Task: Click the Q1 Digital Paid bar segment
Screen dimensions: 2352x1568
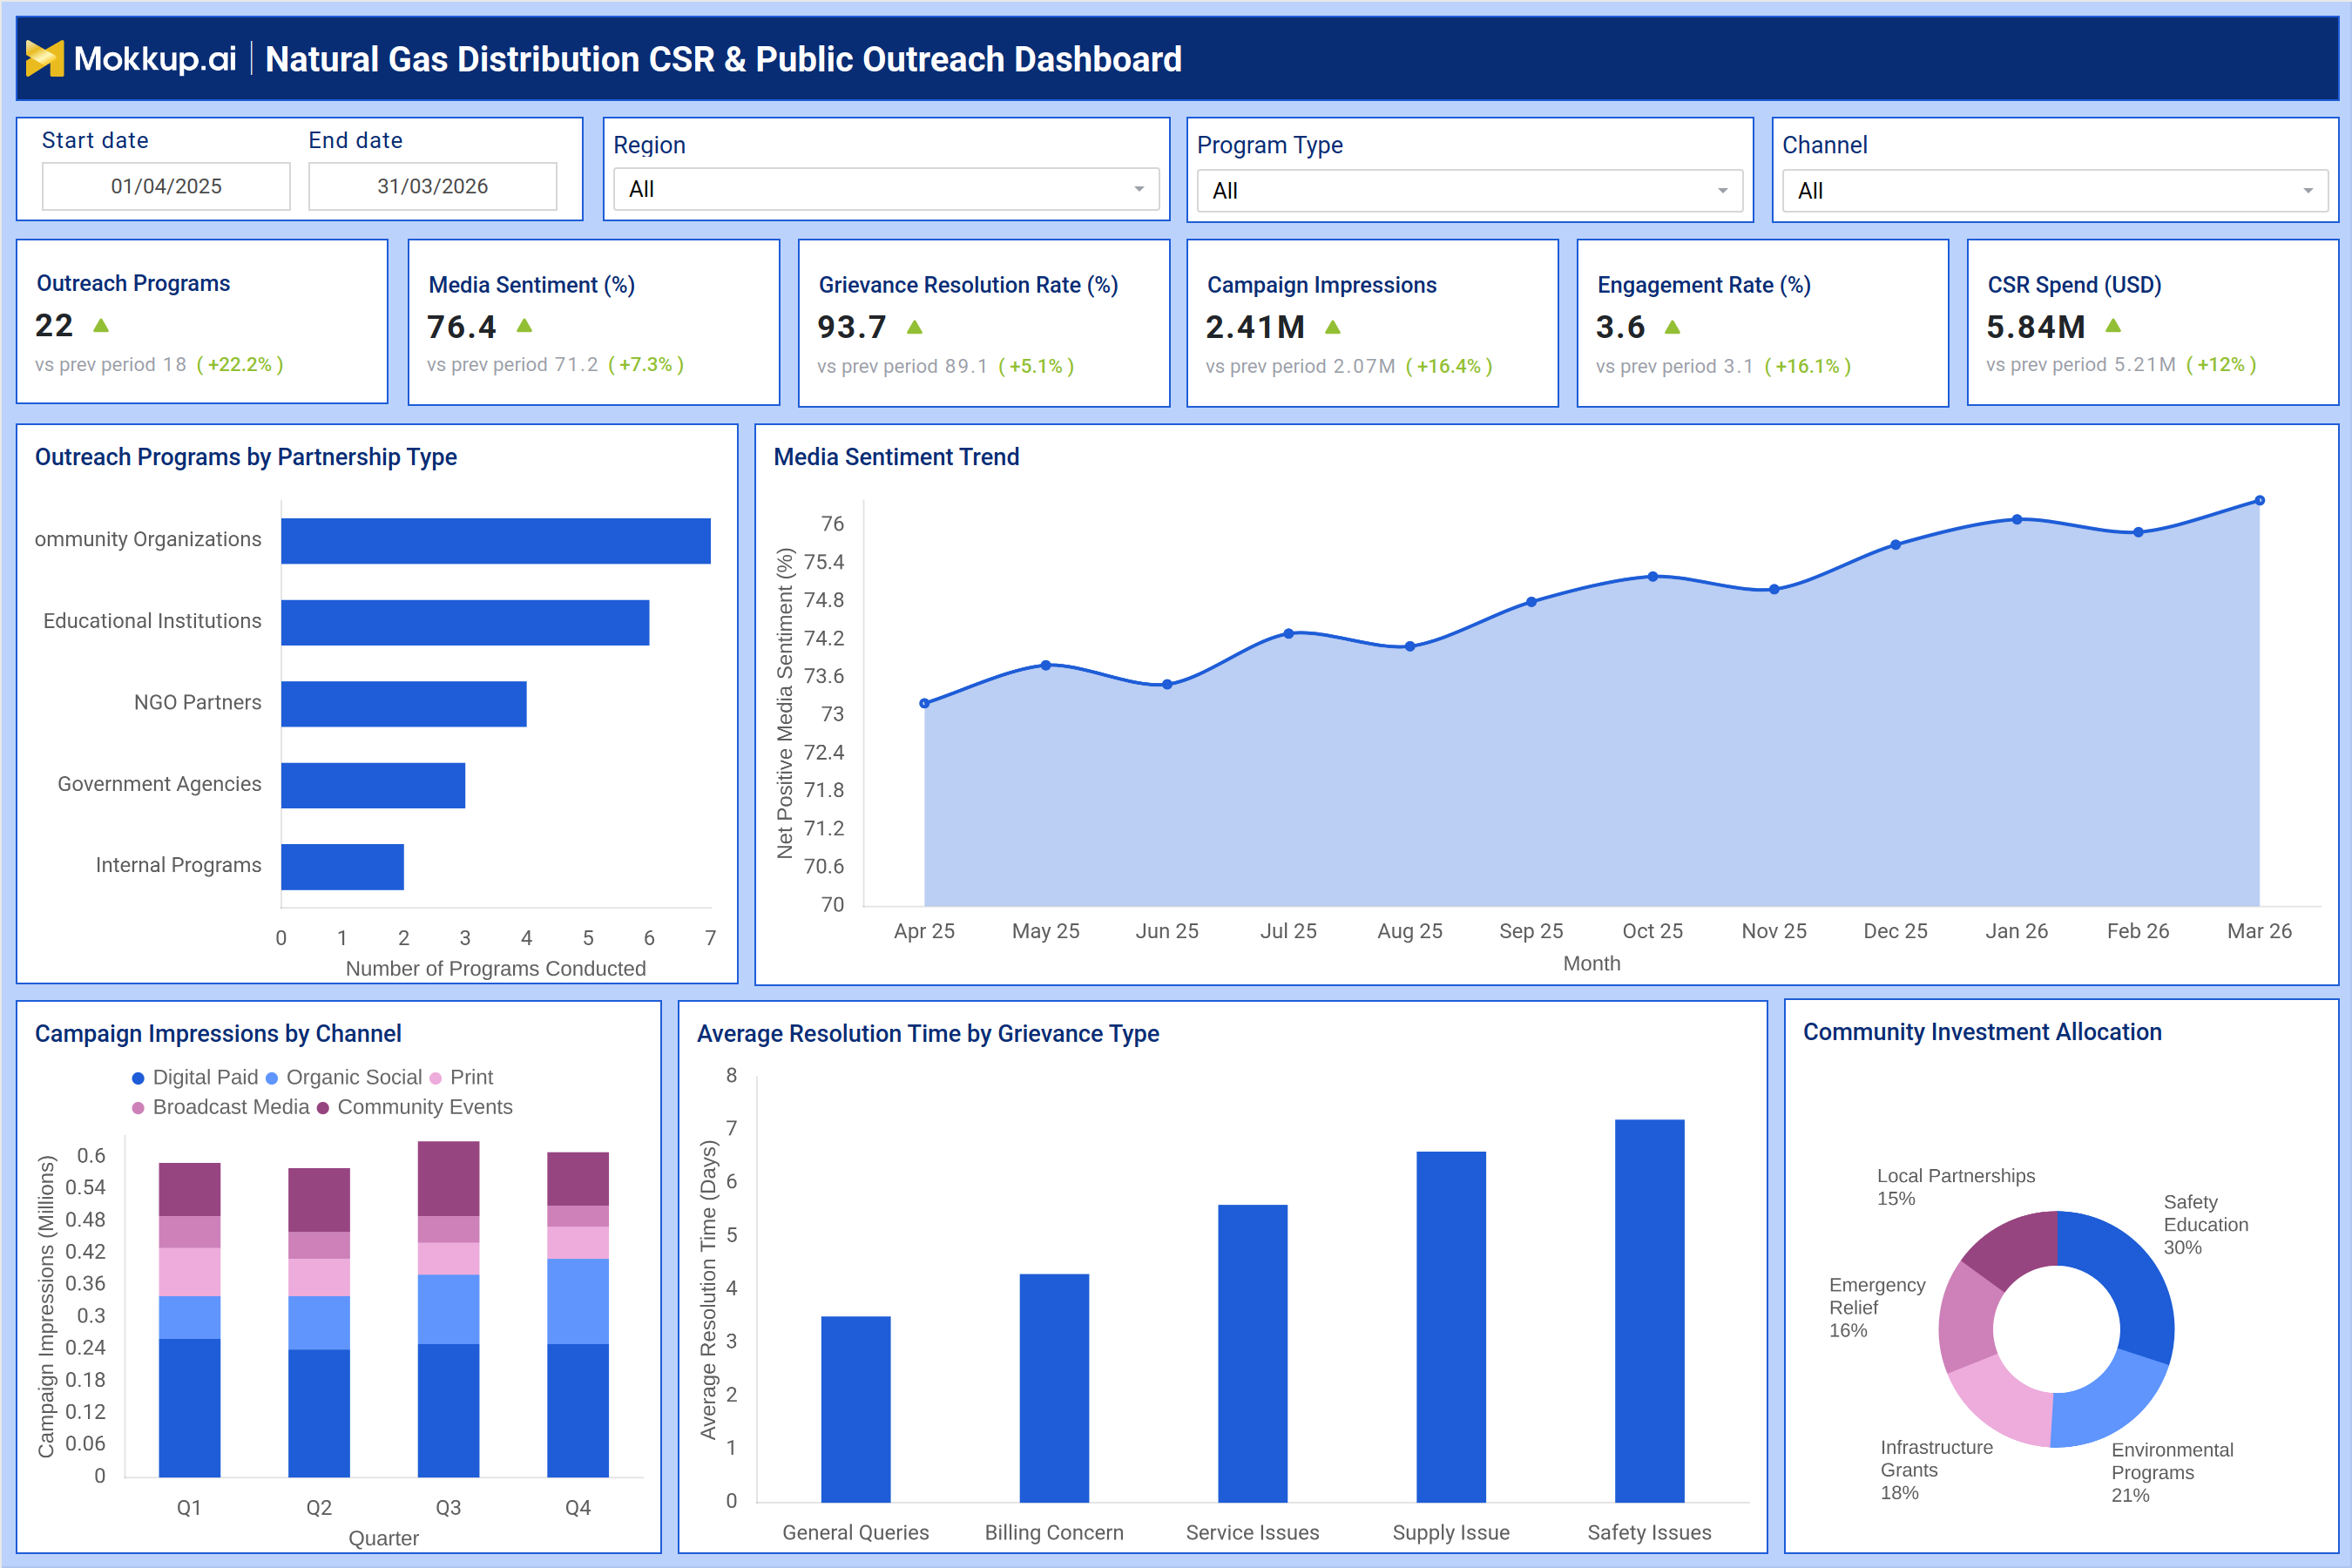Action: click(x=190, y=1408)
